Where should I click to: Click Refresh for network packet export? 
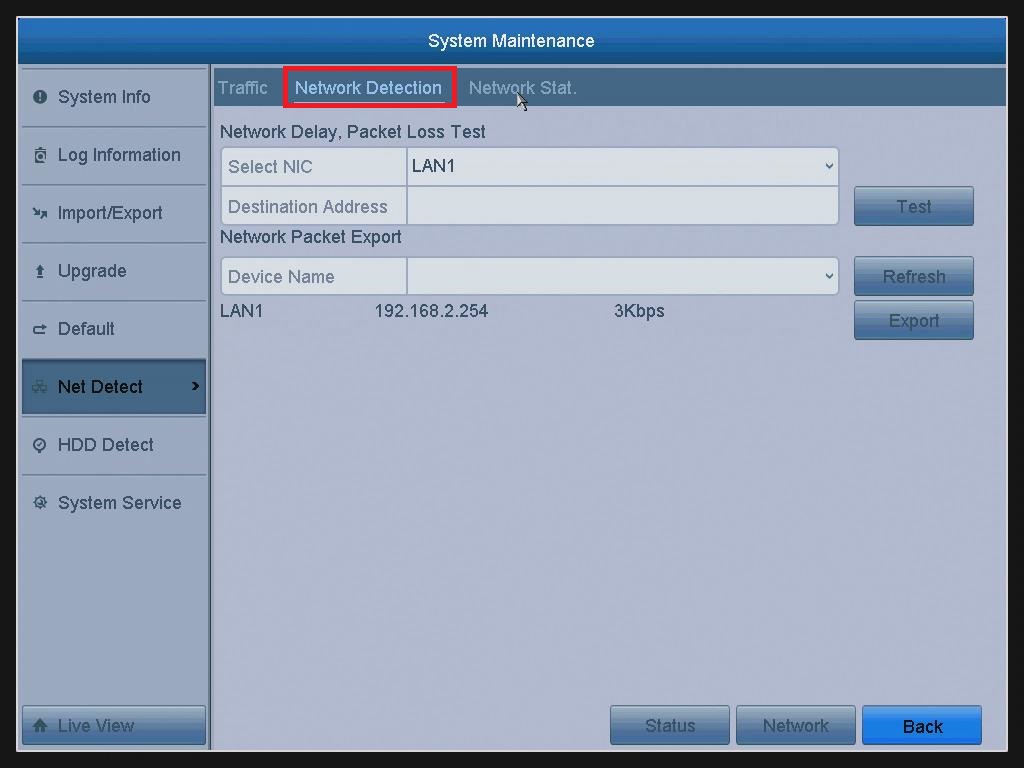pyautogui.click(x=913, y=276)
